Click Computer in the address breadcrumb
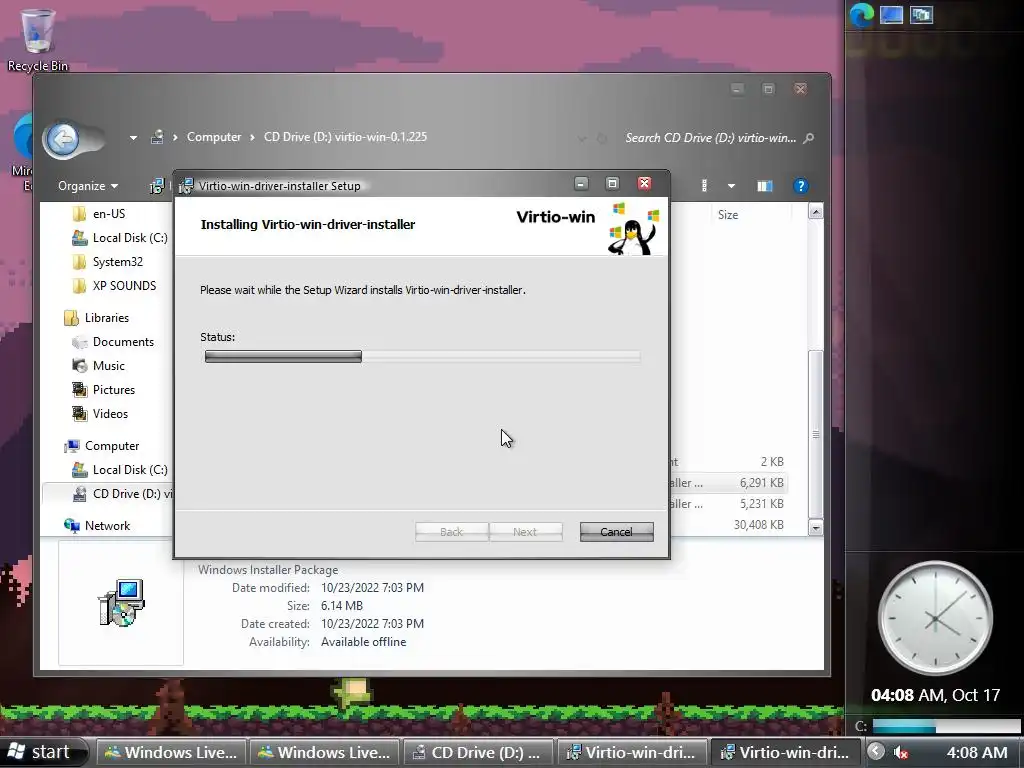Screen dimensions: 1024x768 point(214,137)
